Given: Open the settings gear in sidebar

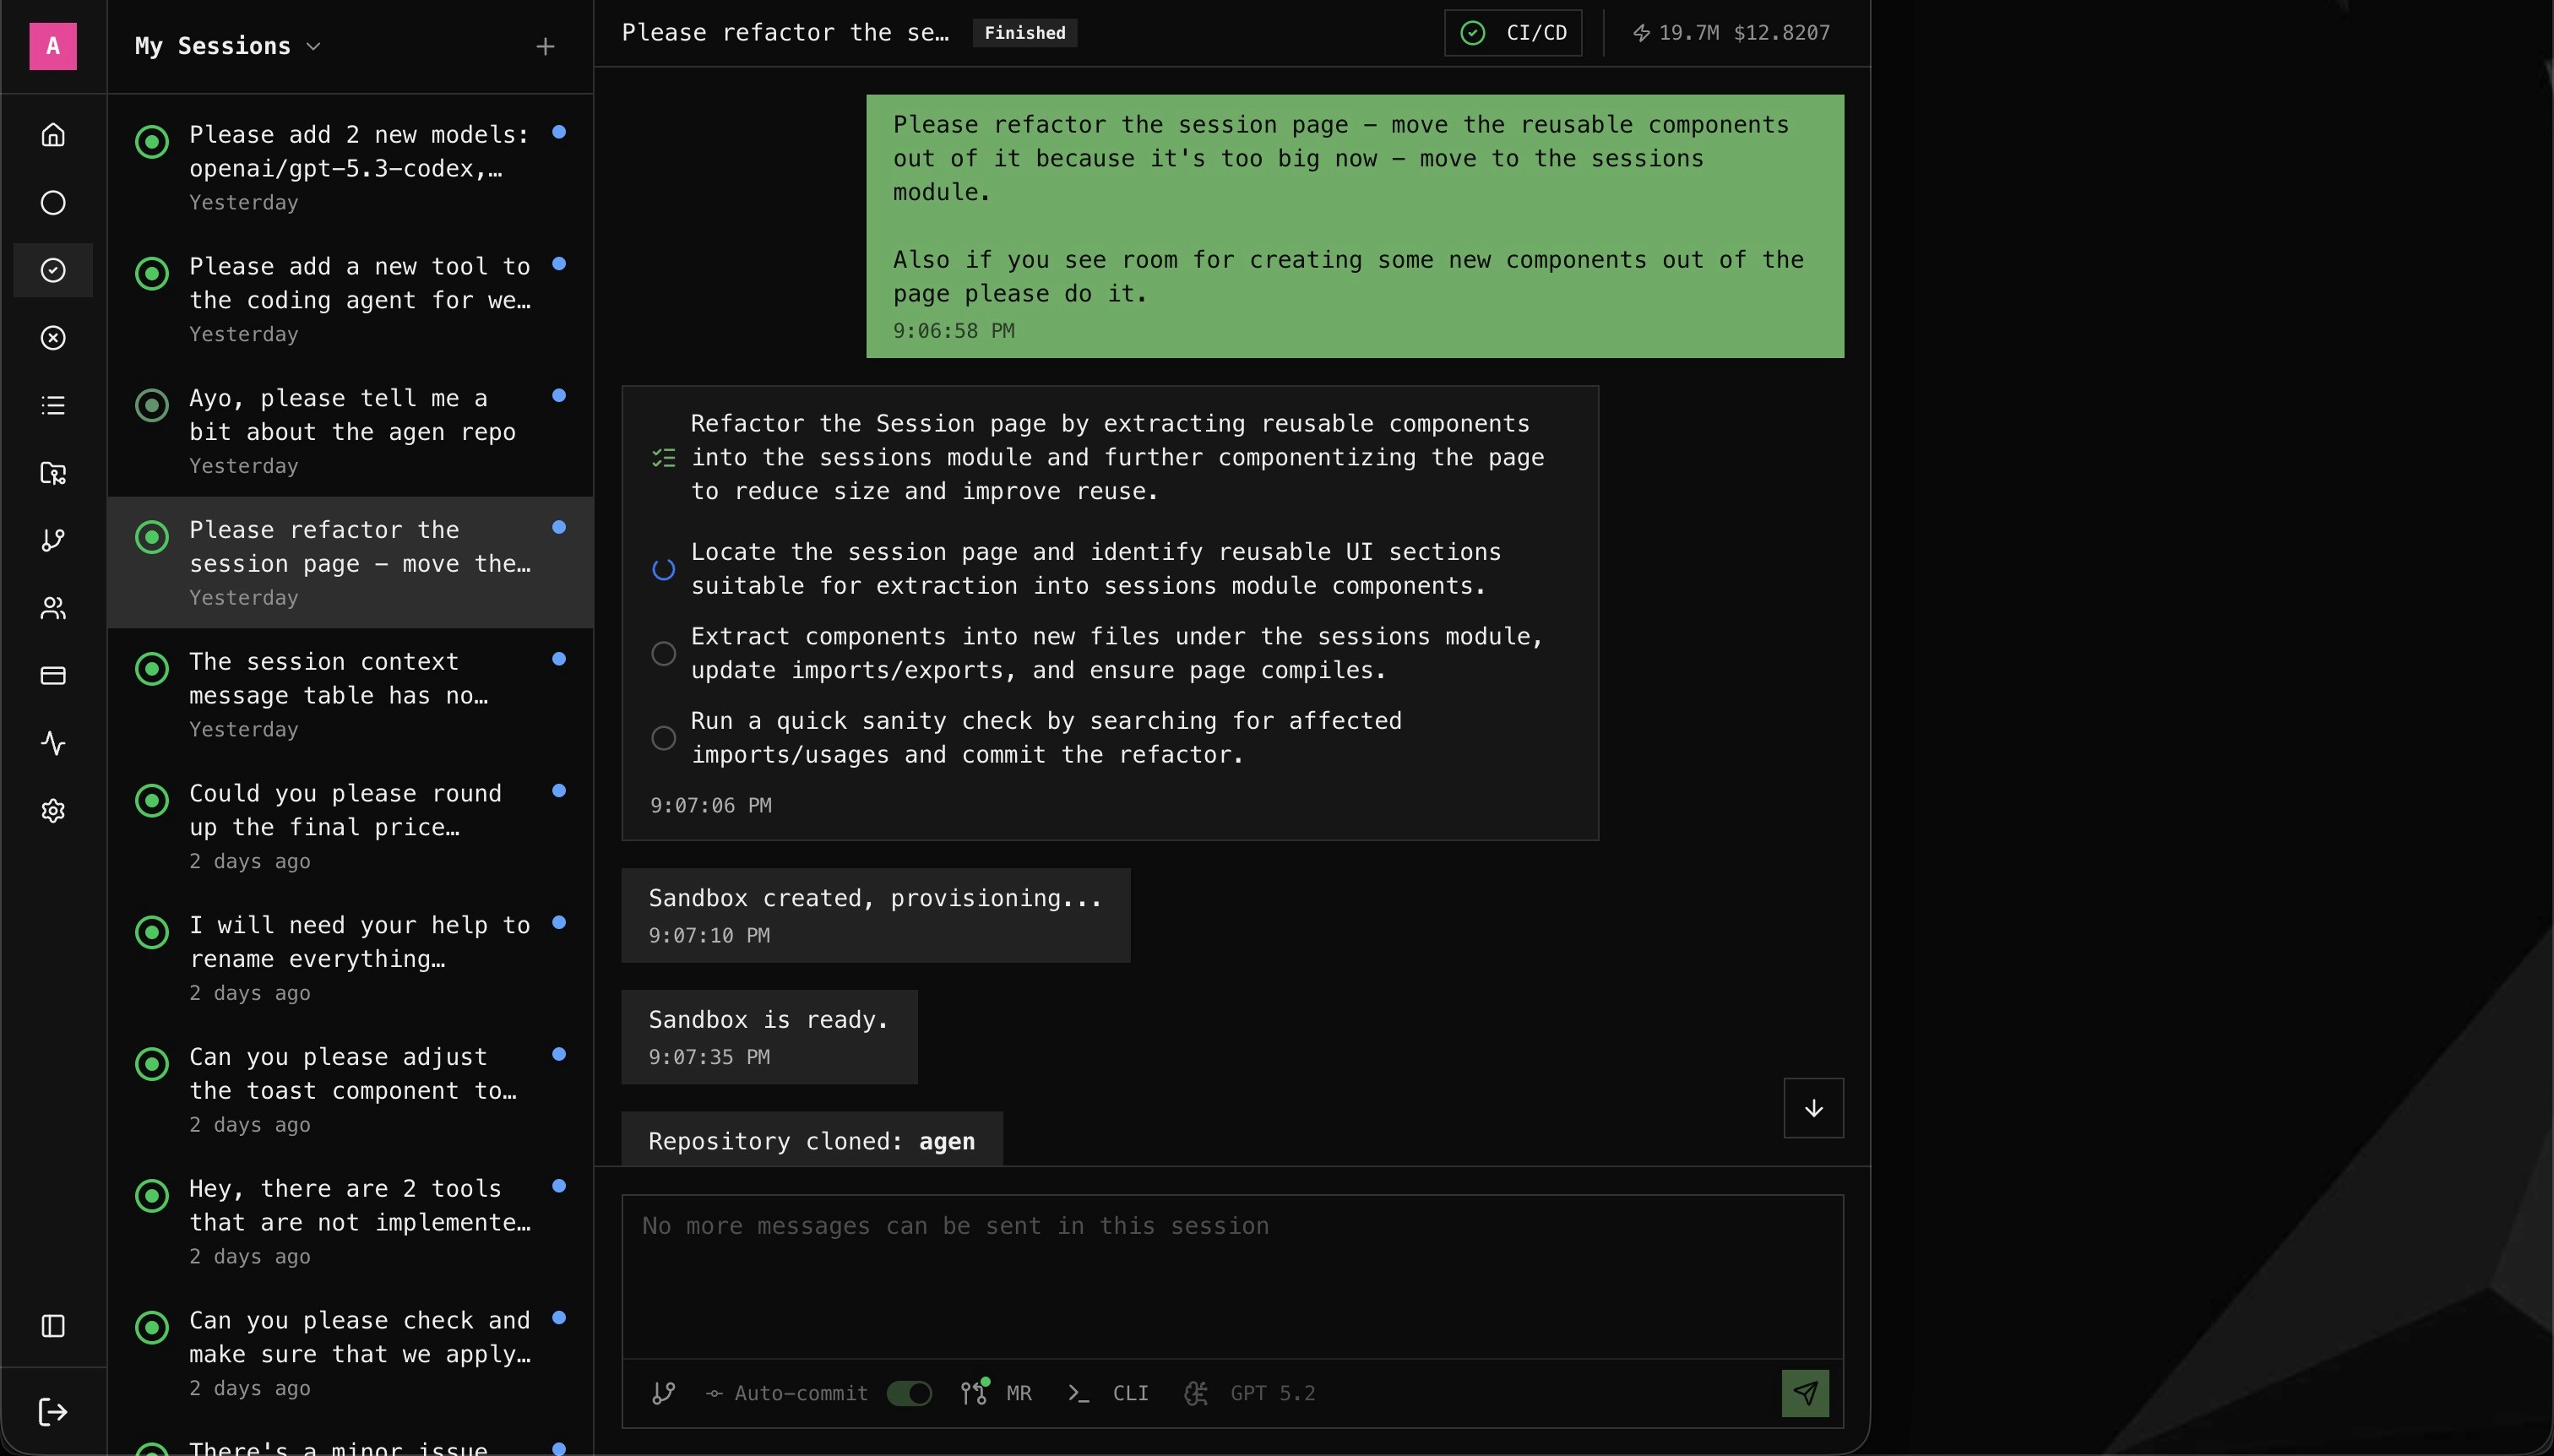Looking at the screenshot, I should click(53, 811).
